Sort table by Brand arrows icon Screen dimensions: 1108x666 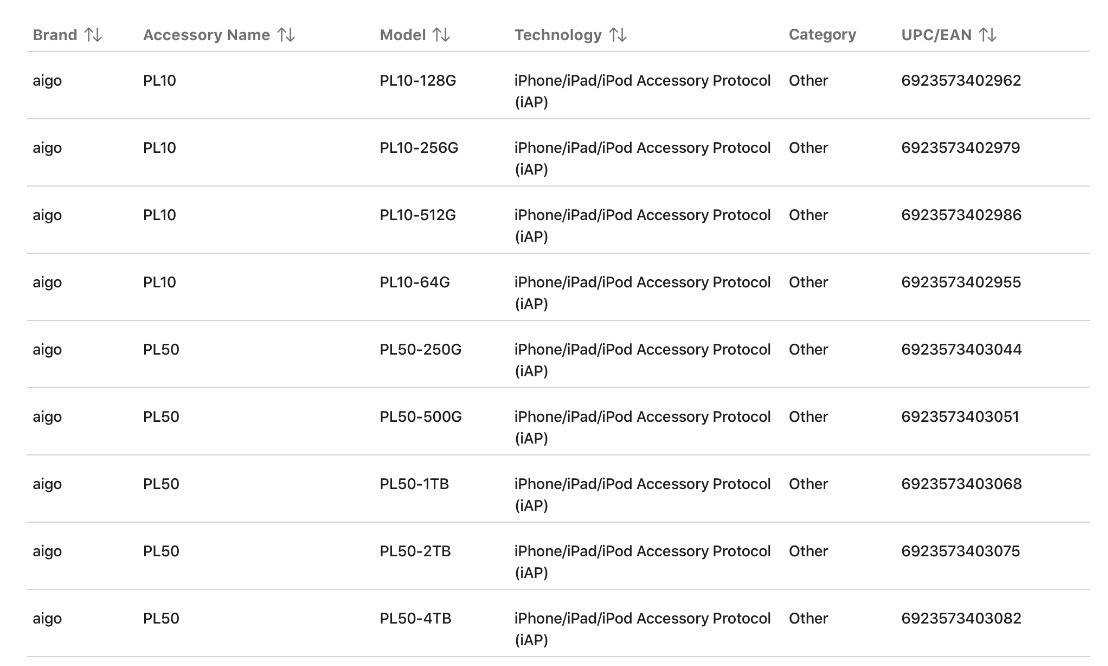(93, 35)
